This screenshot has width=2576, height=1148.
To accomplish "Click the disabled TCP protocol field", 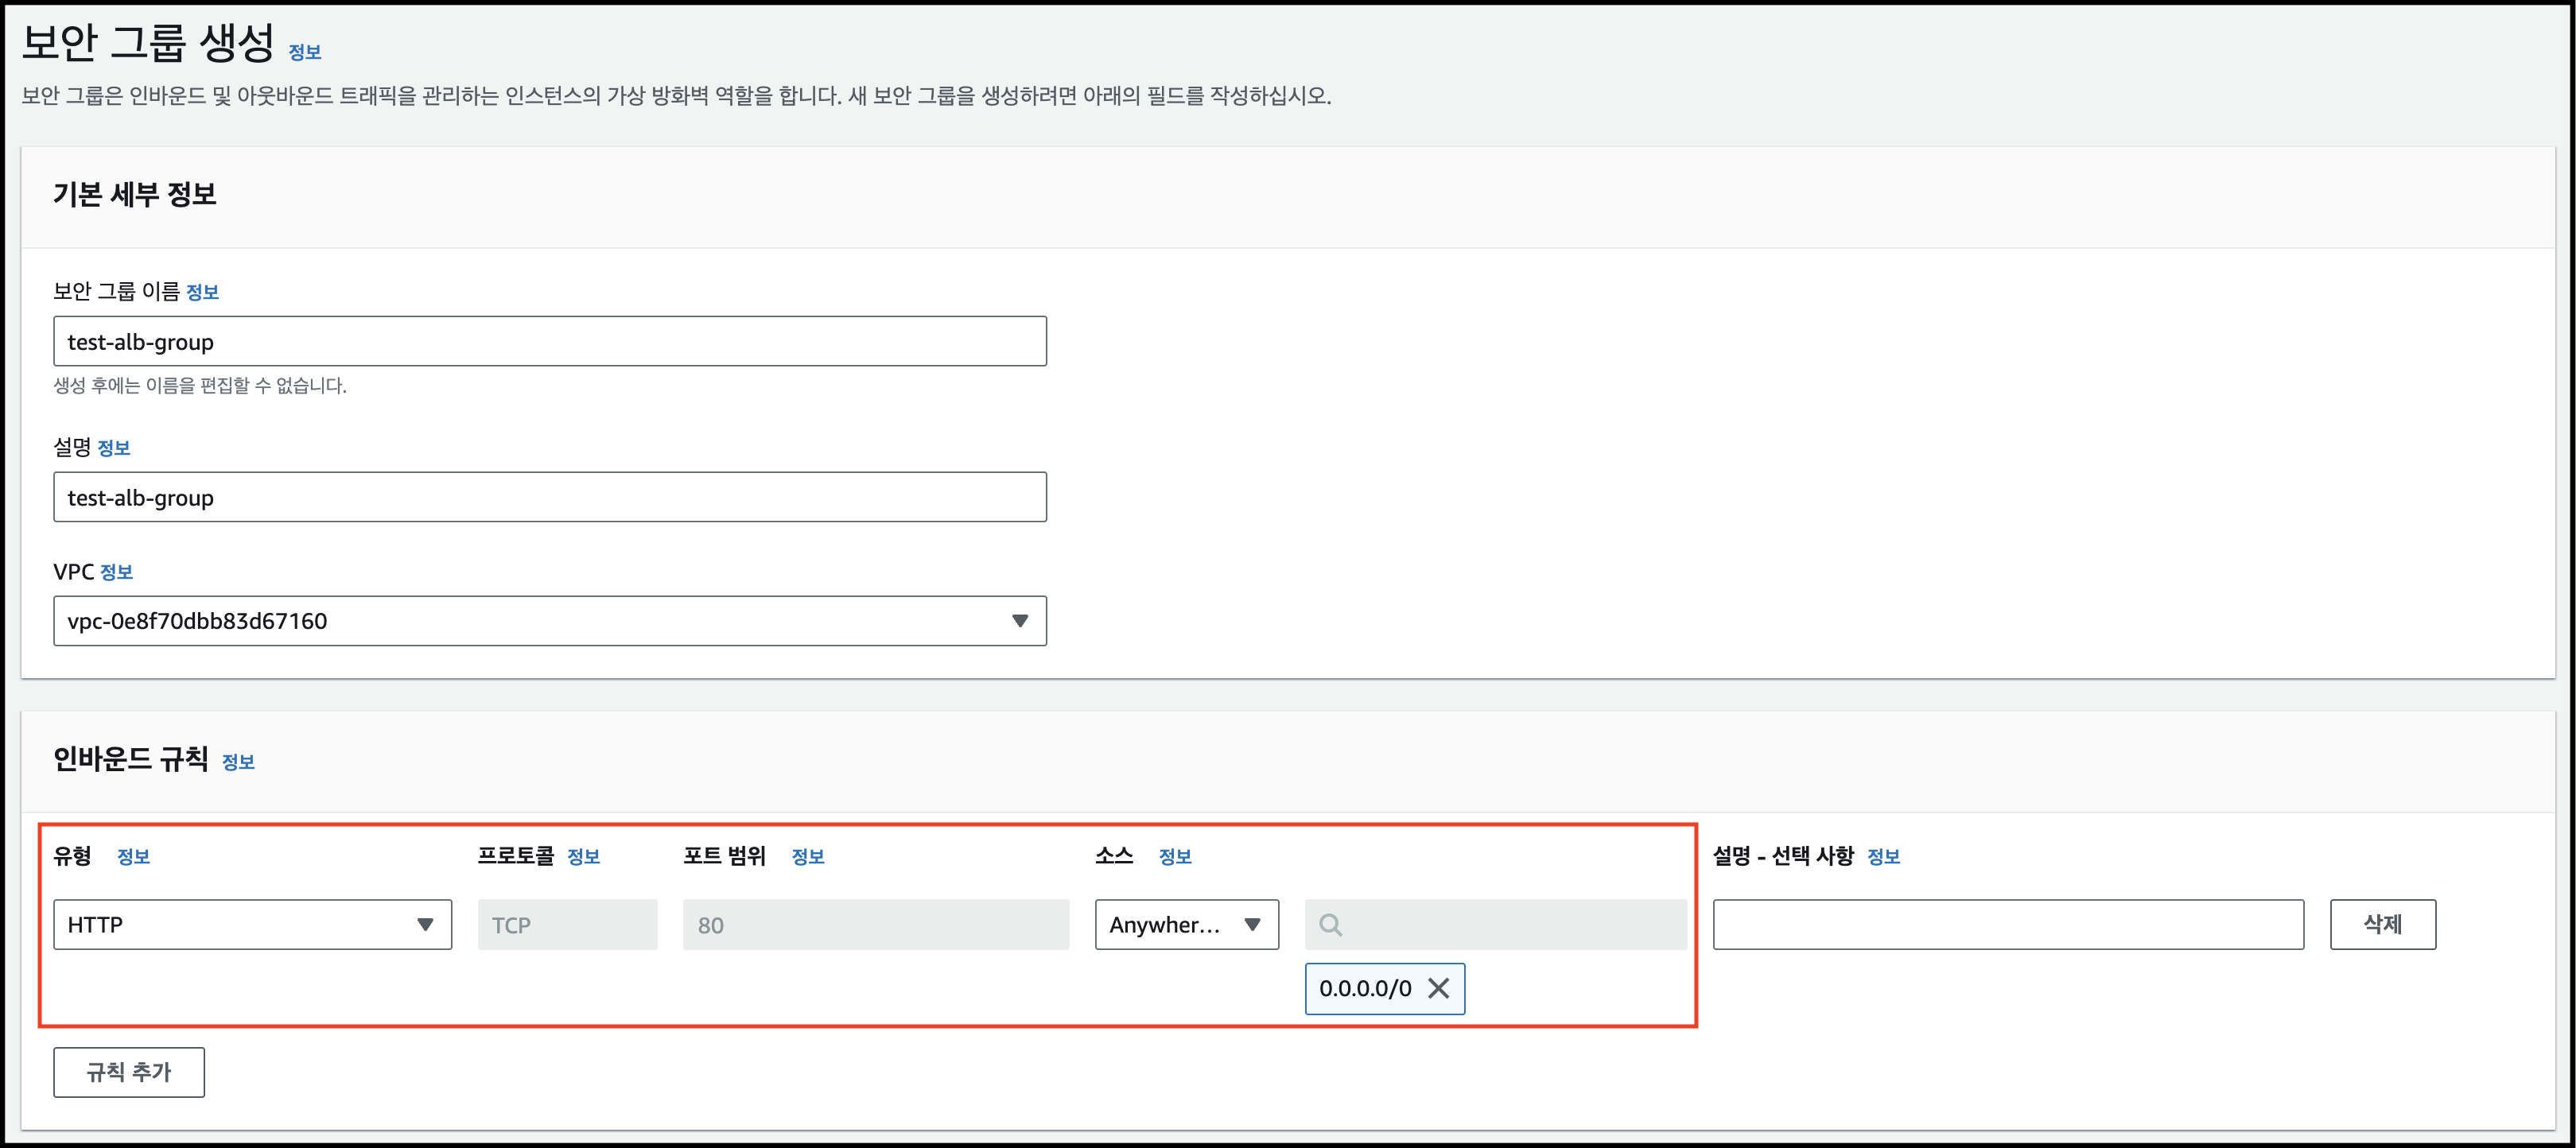I will [567, 925].
